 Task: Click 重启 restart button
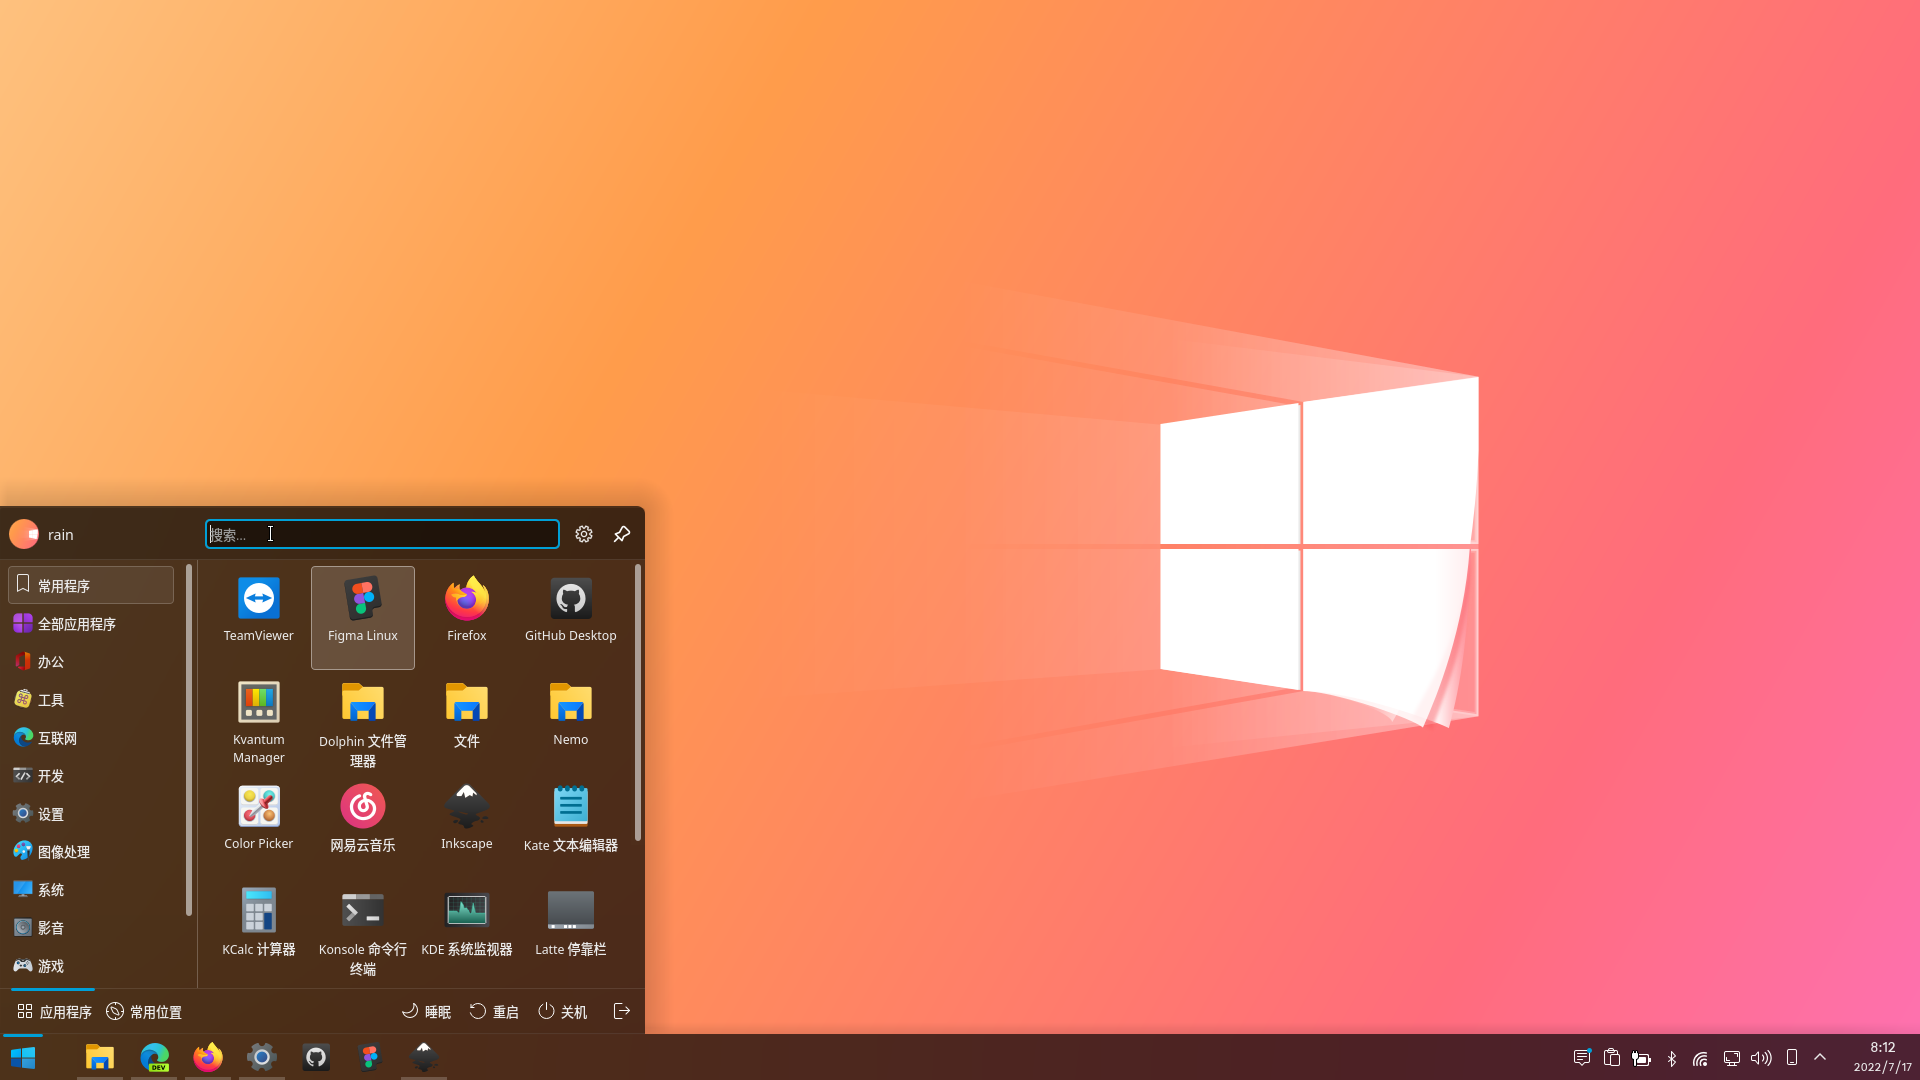tap(494, 1011)
